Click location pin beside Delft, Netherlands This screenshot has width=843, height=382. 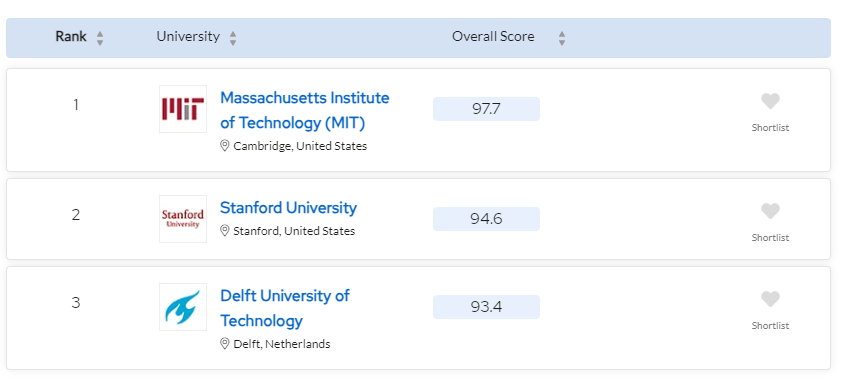(225, 343)
